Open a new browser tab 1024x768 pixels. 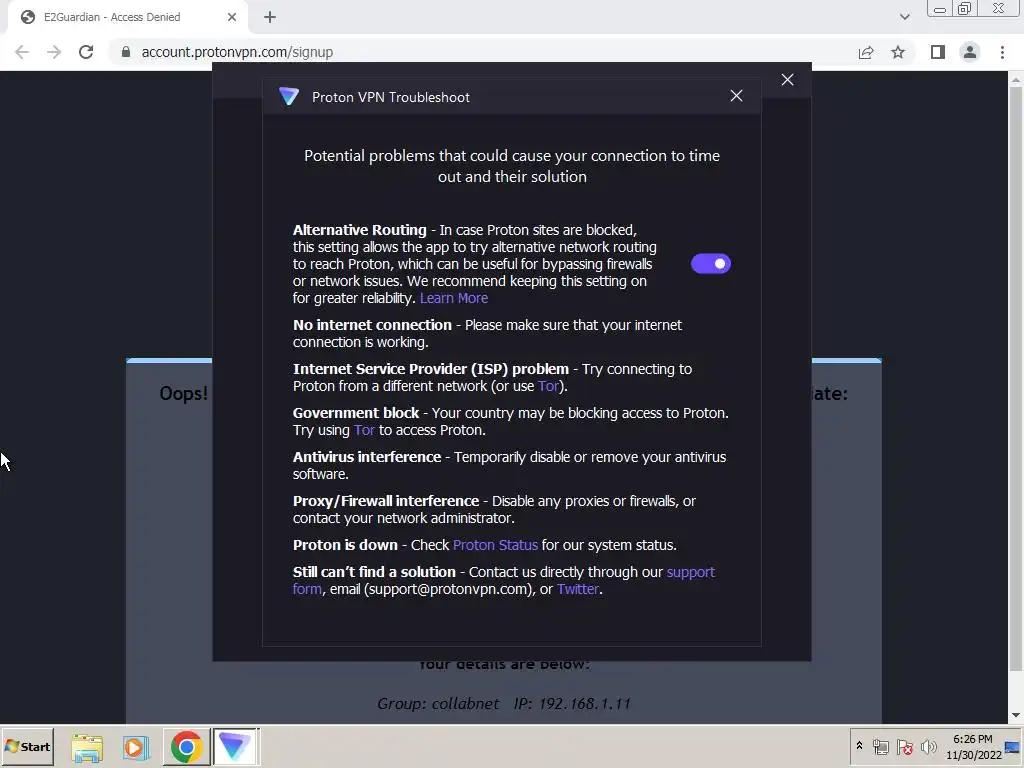point(270,17)
